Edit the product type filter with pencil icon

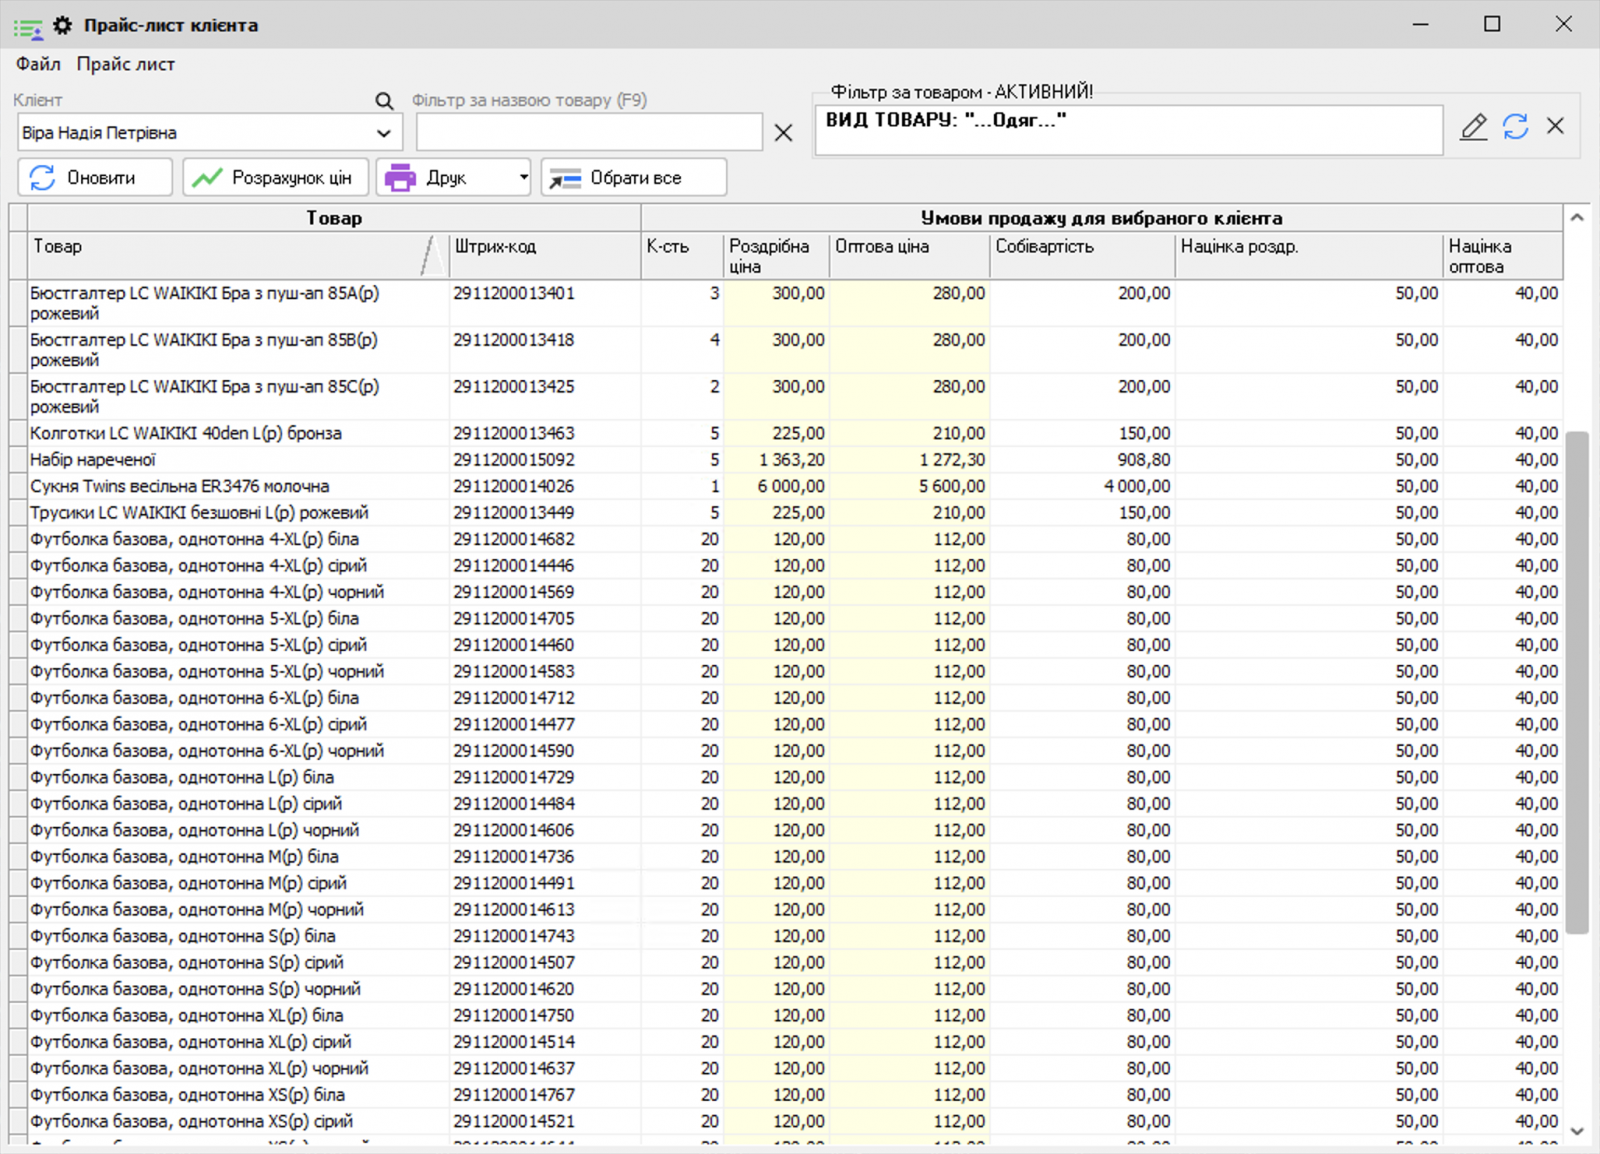click(x=1473, y=127)
